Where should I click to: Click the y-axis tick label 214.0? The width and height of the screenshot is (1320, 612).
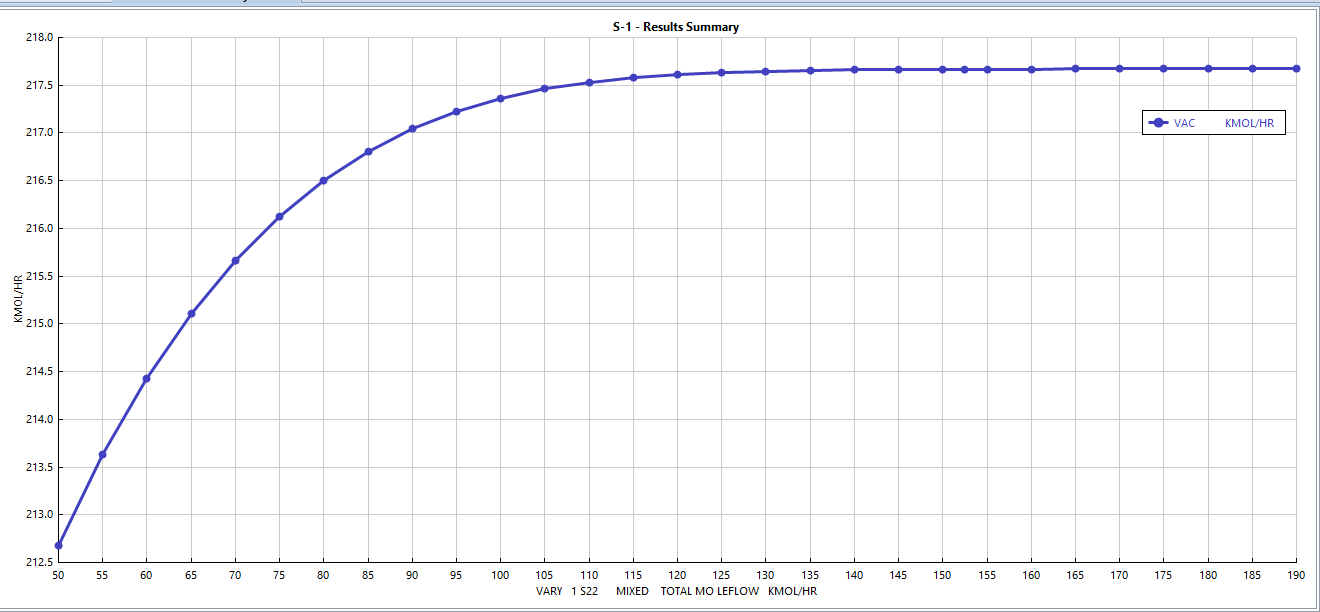[38, 419]
